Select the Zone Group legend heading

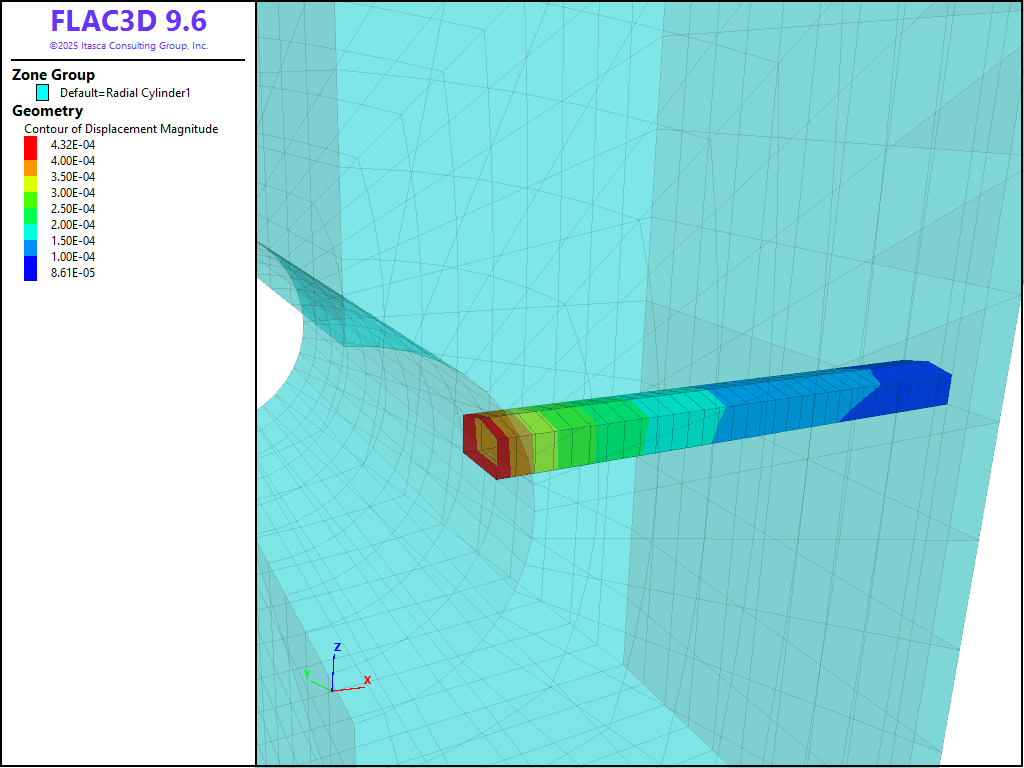53,75
